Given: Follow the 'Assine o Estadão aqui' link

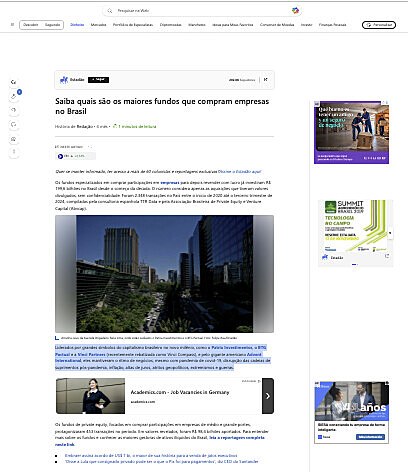Looking at the screenshot, I should 240,171.
